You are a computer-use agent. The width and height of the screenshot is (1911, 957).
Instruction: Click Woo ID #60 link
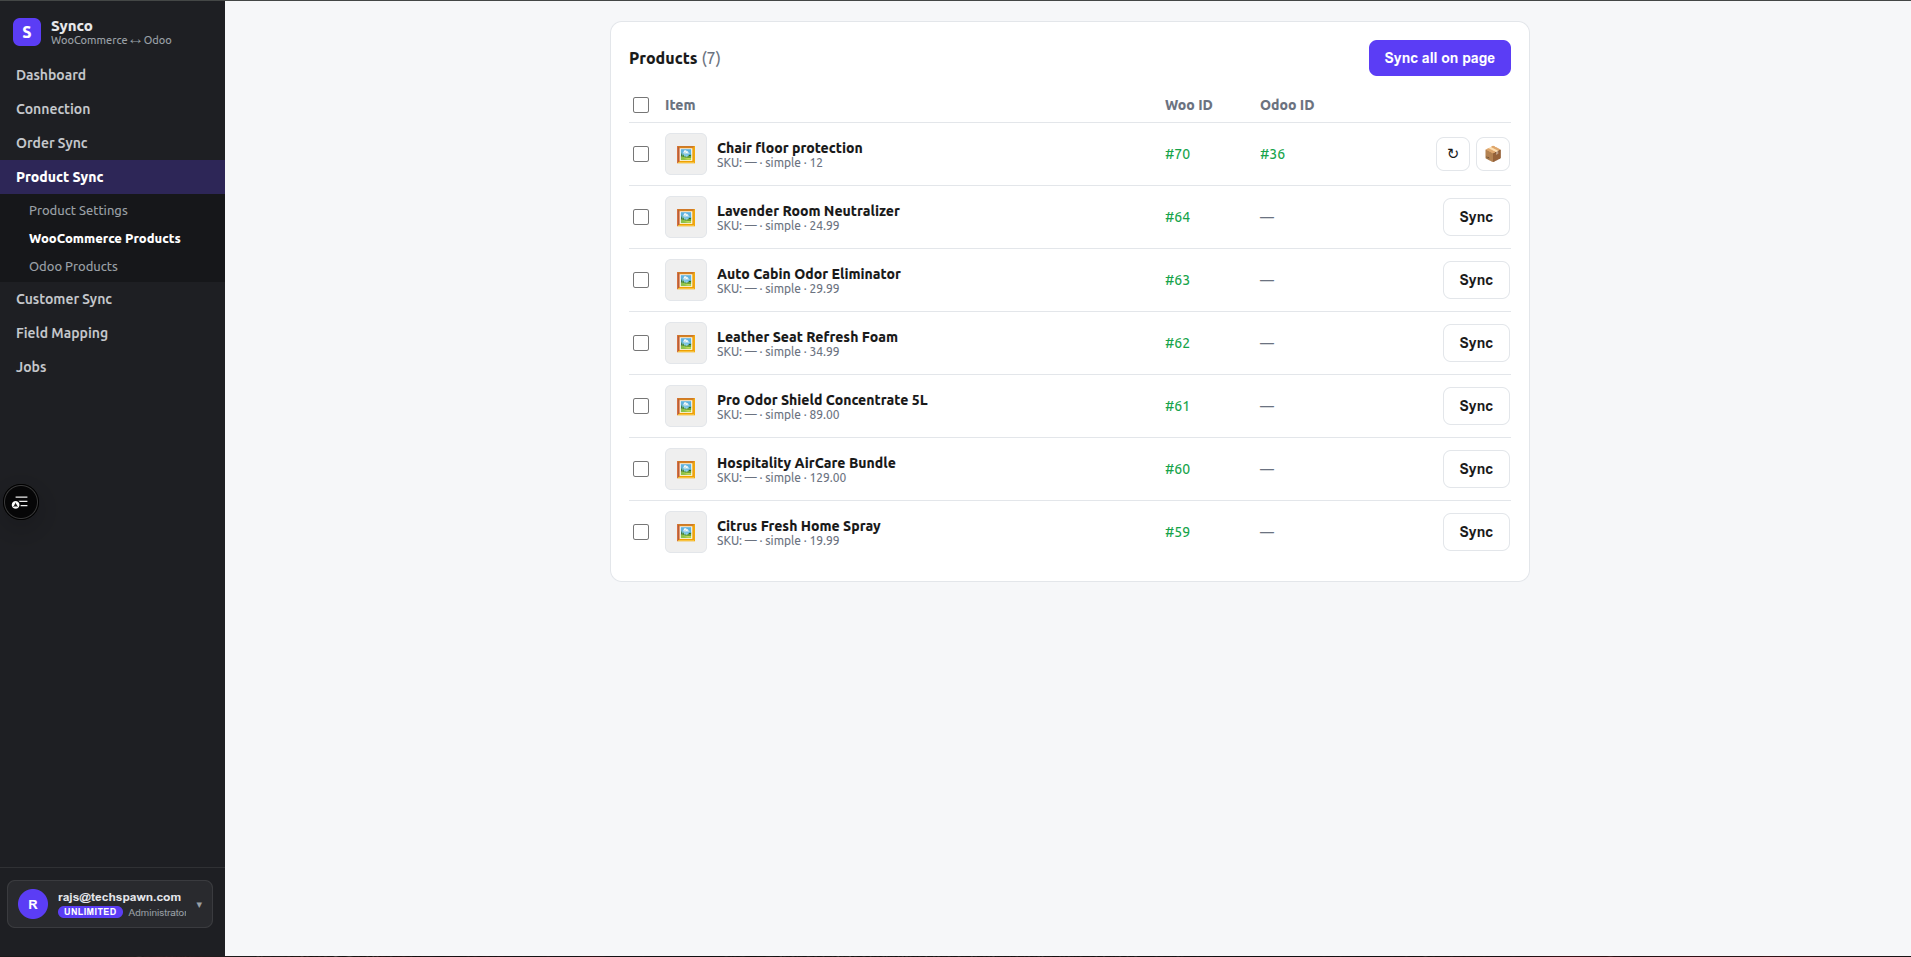[x=1177, y=469]
